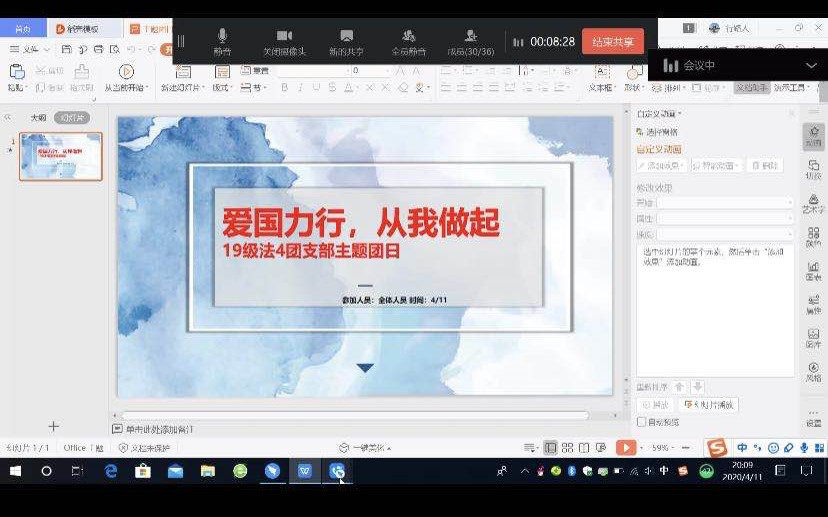This screenshot has height=517, width=828.
Task: Expand the meeting-in-progress panel chevron
Action: [811, 66]
